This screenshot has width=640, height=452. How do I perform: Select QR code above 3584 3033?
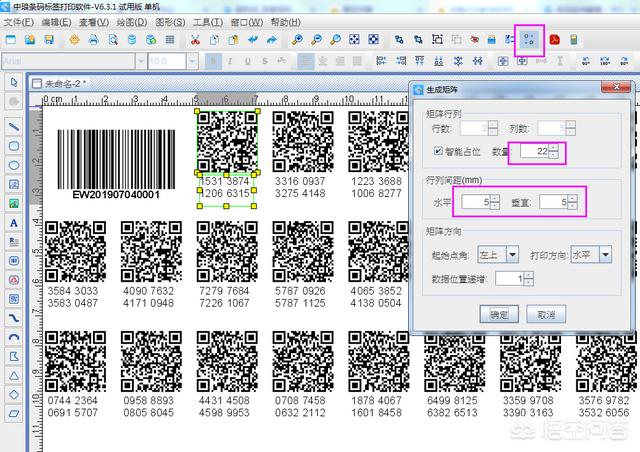[76, 252]
